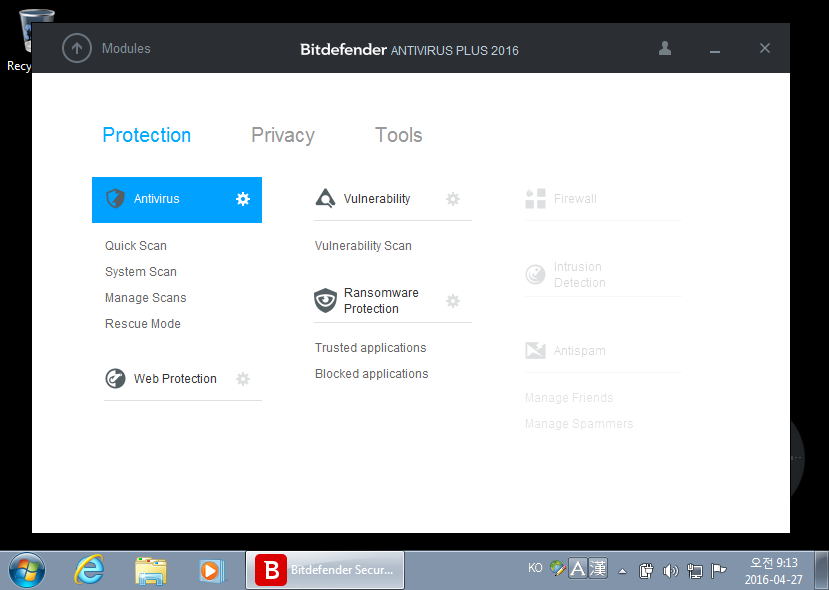The image size is (829, 590).
Task: Click the KO language indicator
Action: (535, 568)
